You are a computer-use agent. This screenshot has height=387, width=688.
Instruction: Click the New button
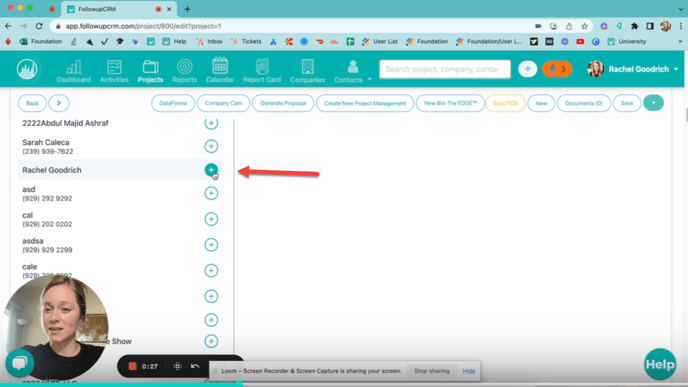(x=541, y=103)
